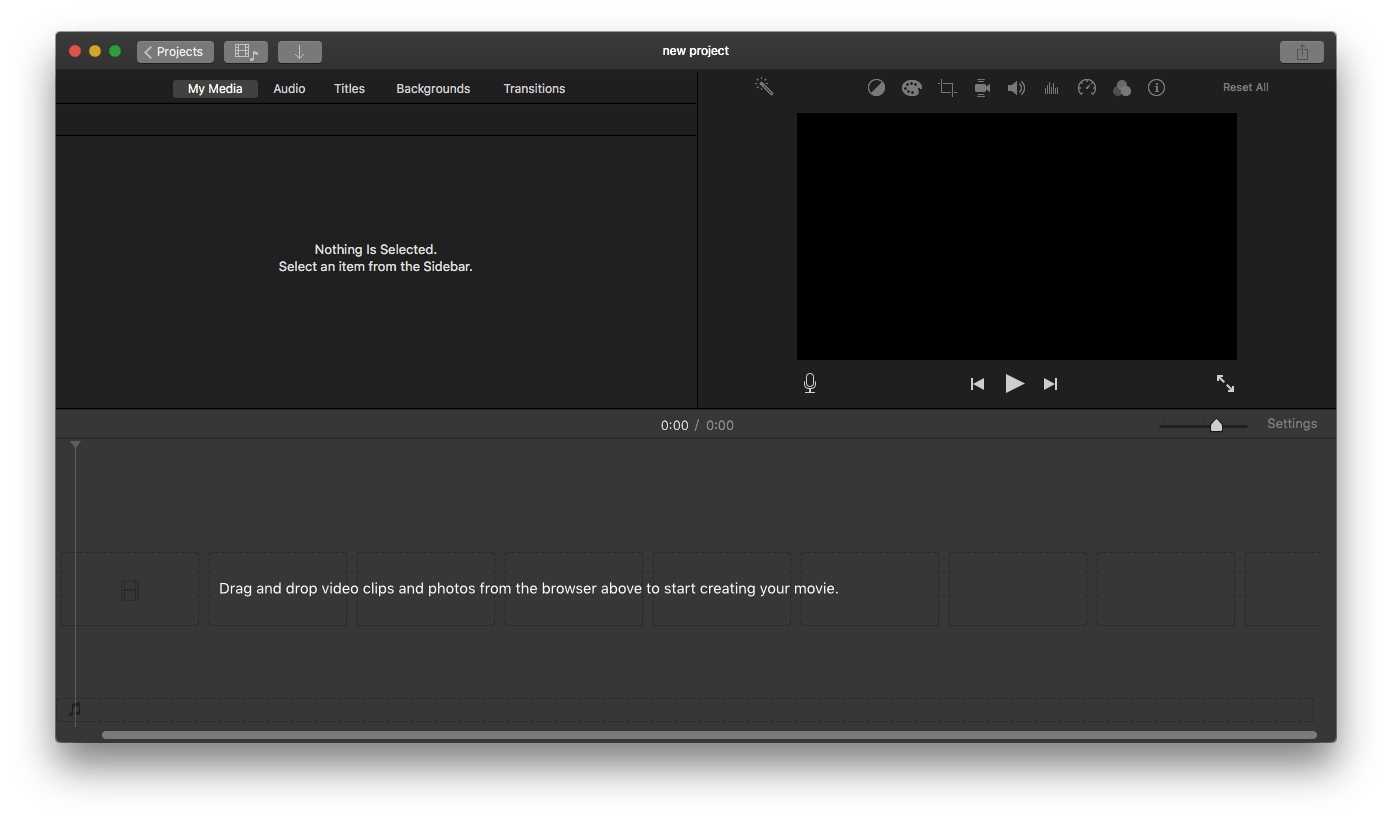
Task: Skip to the previous clip
Action: click(x=977, y=384)
